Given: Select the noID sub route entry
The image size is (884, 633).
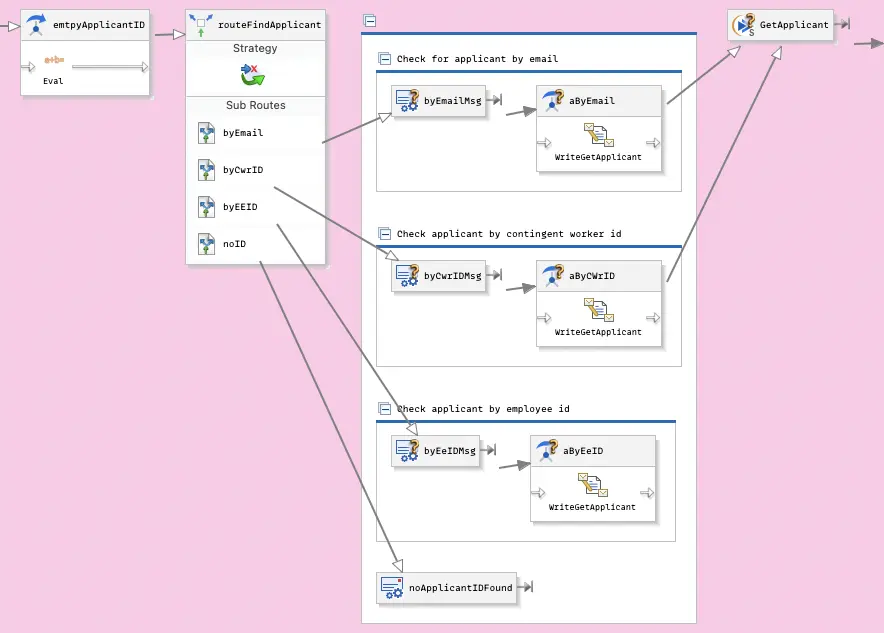Looking at the screenshot, I should 231,243.
